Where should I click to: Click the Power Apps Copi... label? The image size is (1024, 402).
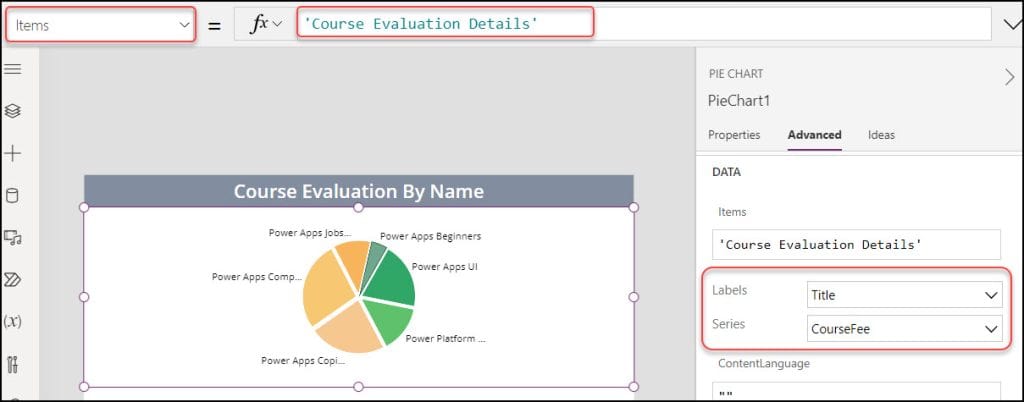303,360
